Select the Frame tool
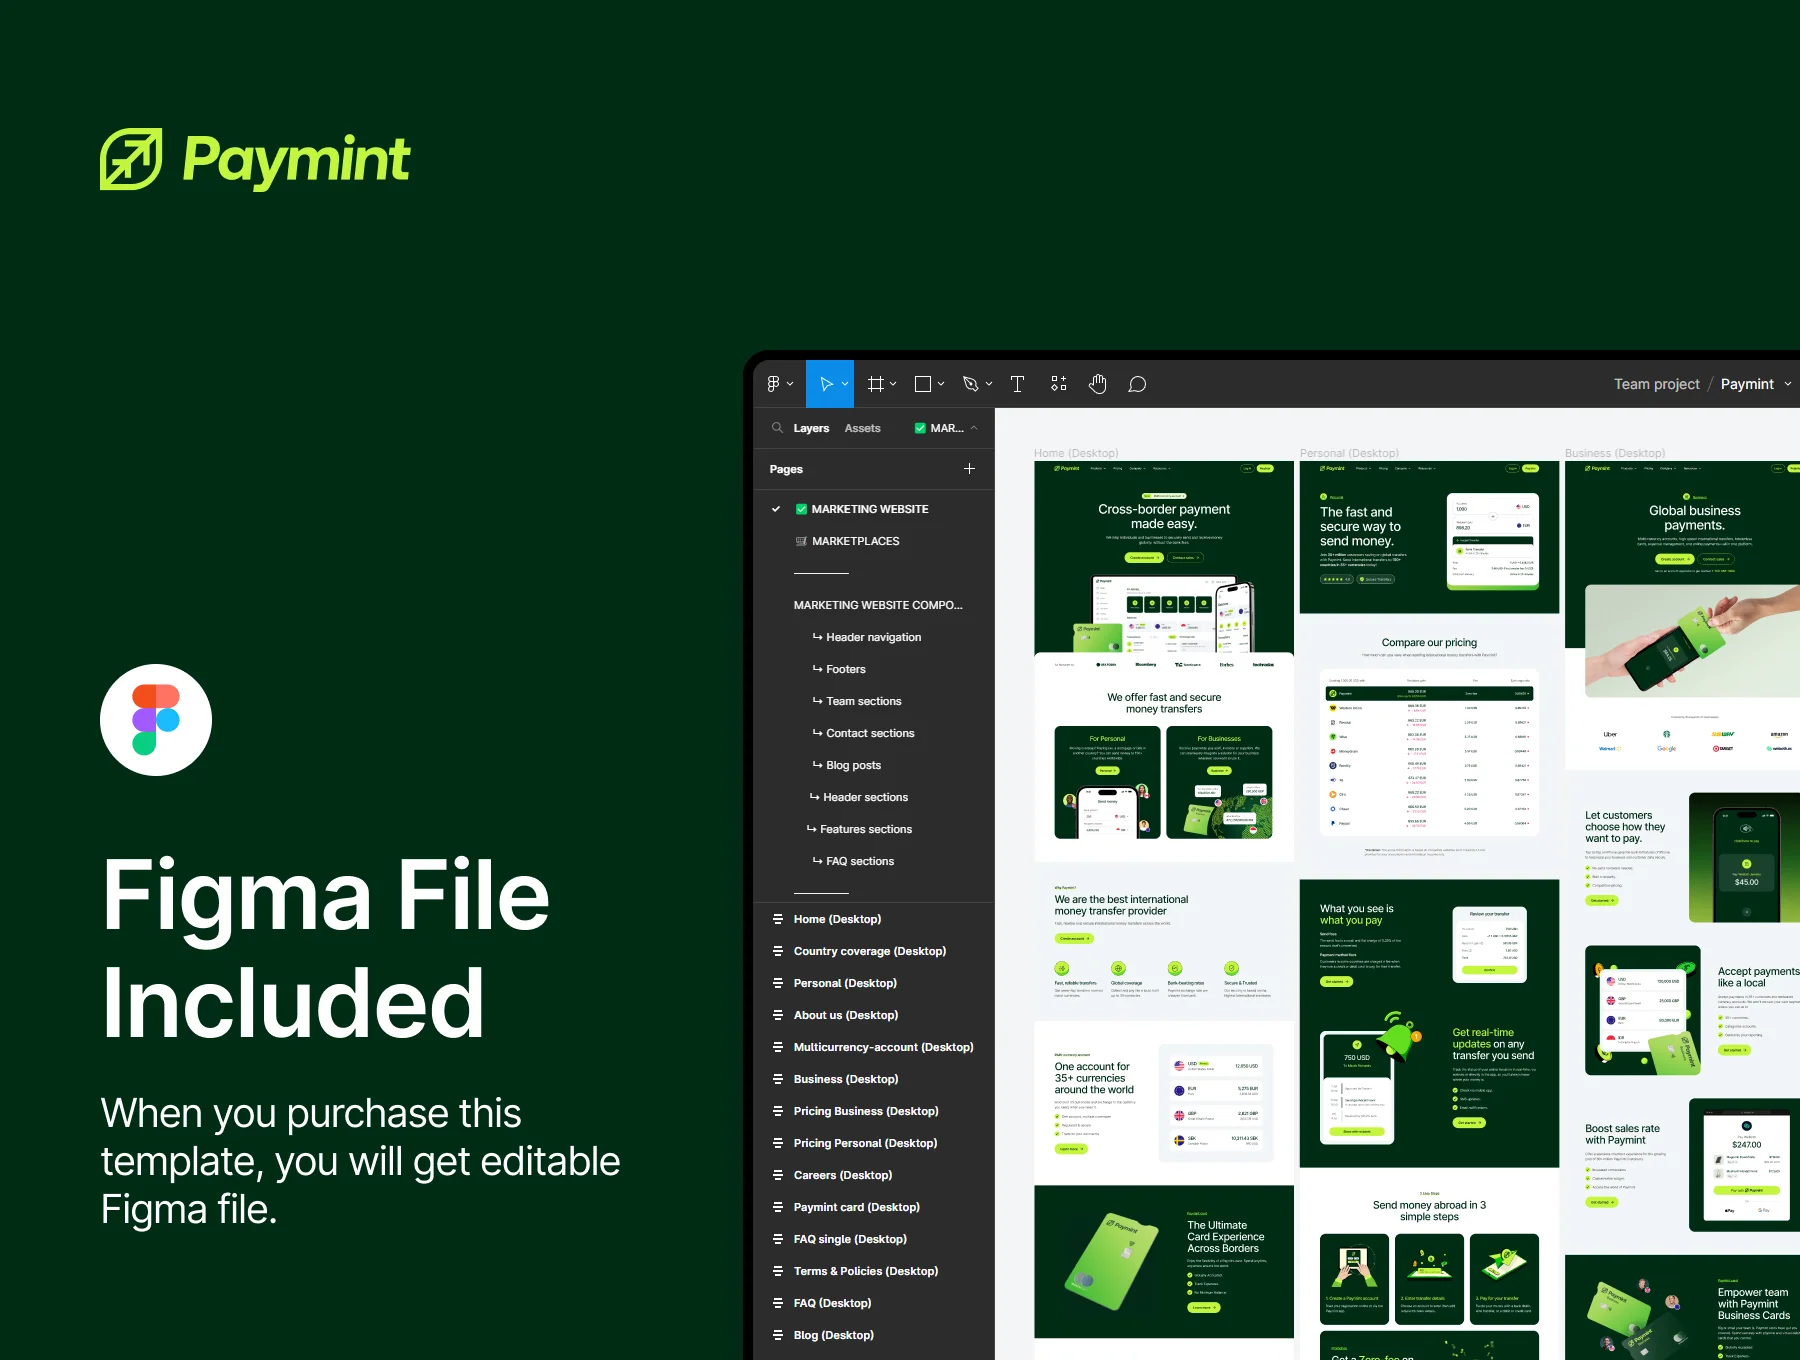This screenshot has height=1360, width=1800. click(x=876, y=384)
